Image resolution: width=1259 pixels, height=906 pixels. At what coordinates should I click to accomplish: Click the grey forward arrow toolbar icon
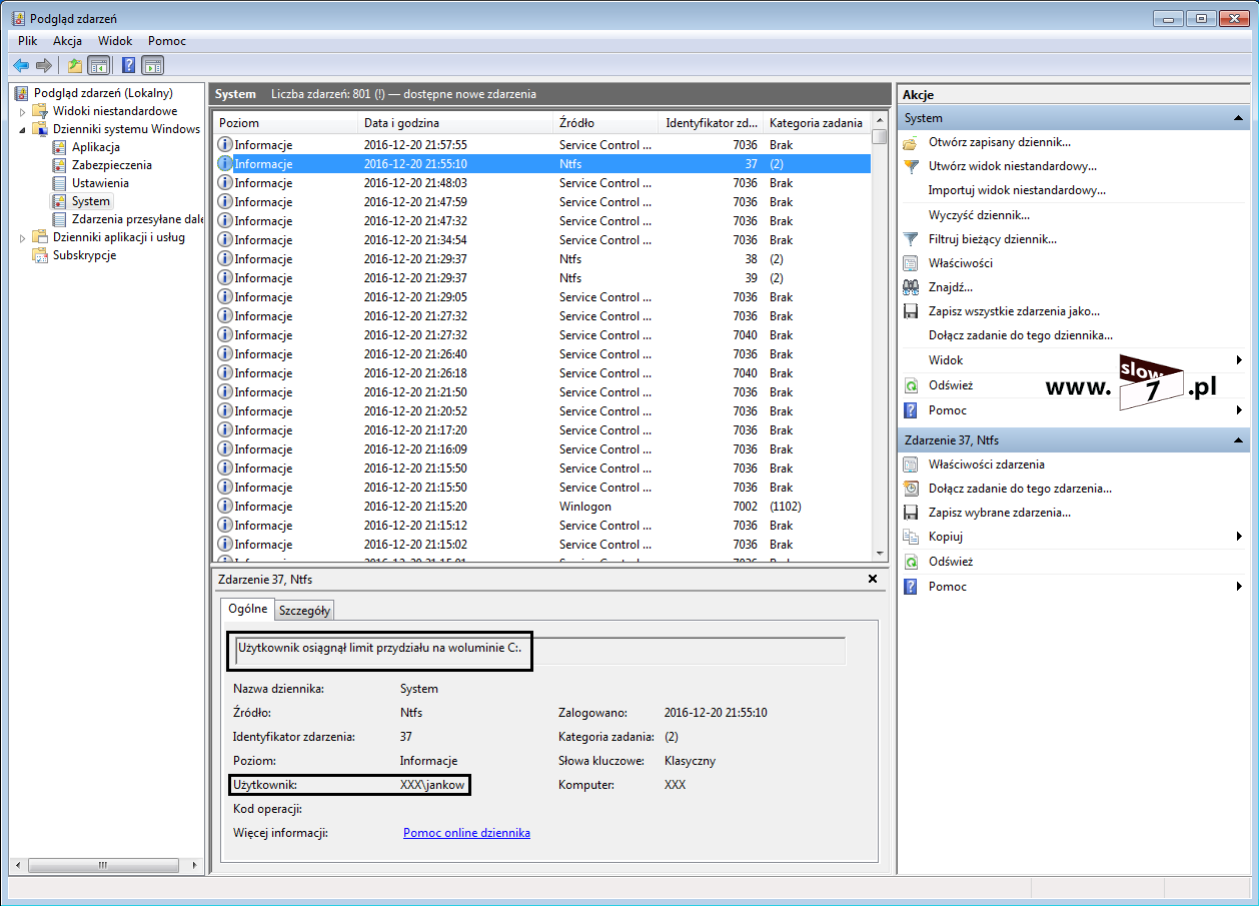(43, 66)
